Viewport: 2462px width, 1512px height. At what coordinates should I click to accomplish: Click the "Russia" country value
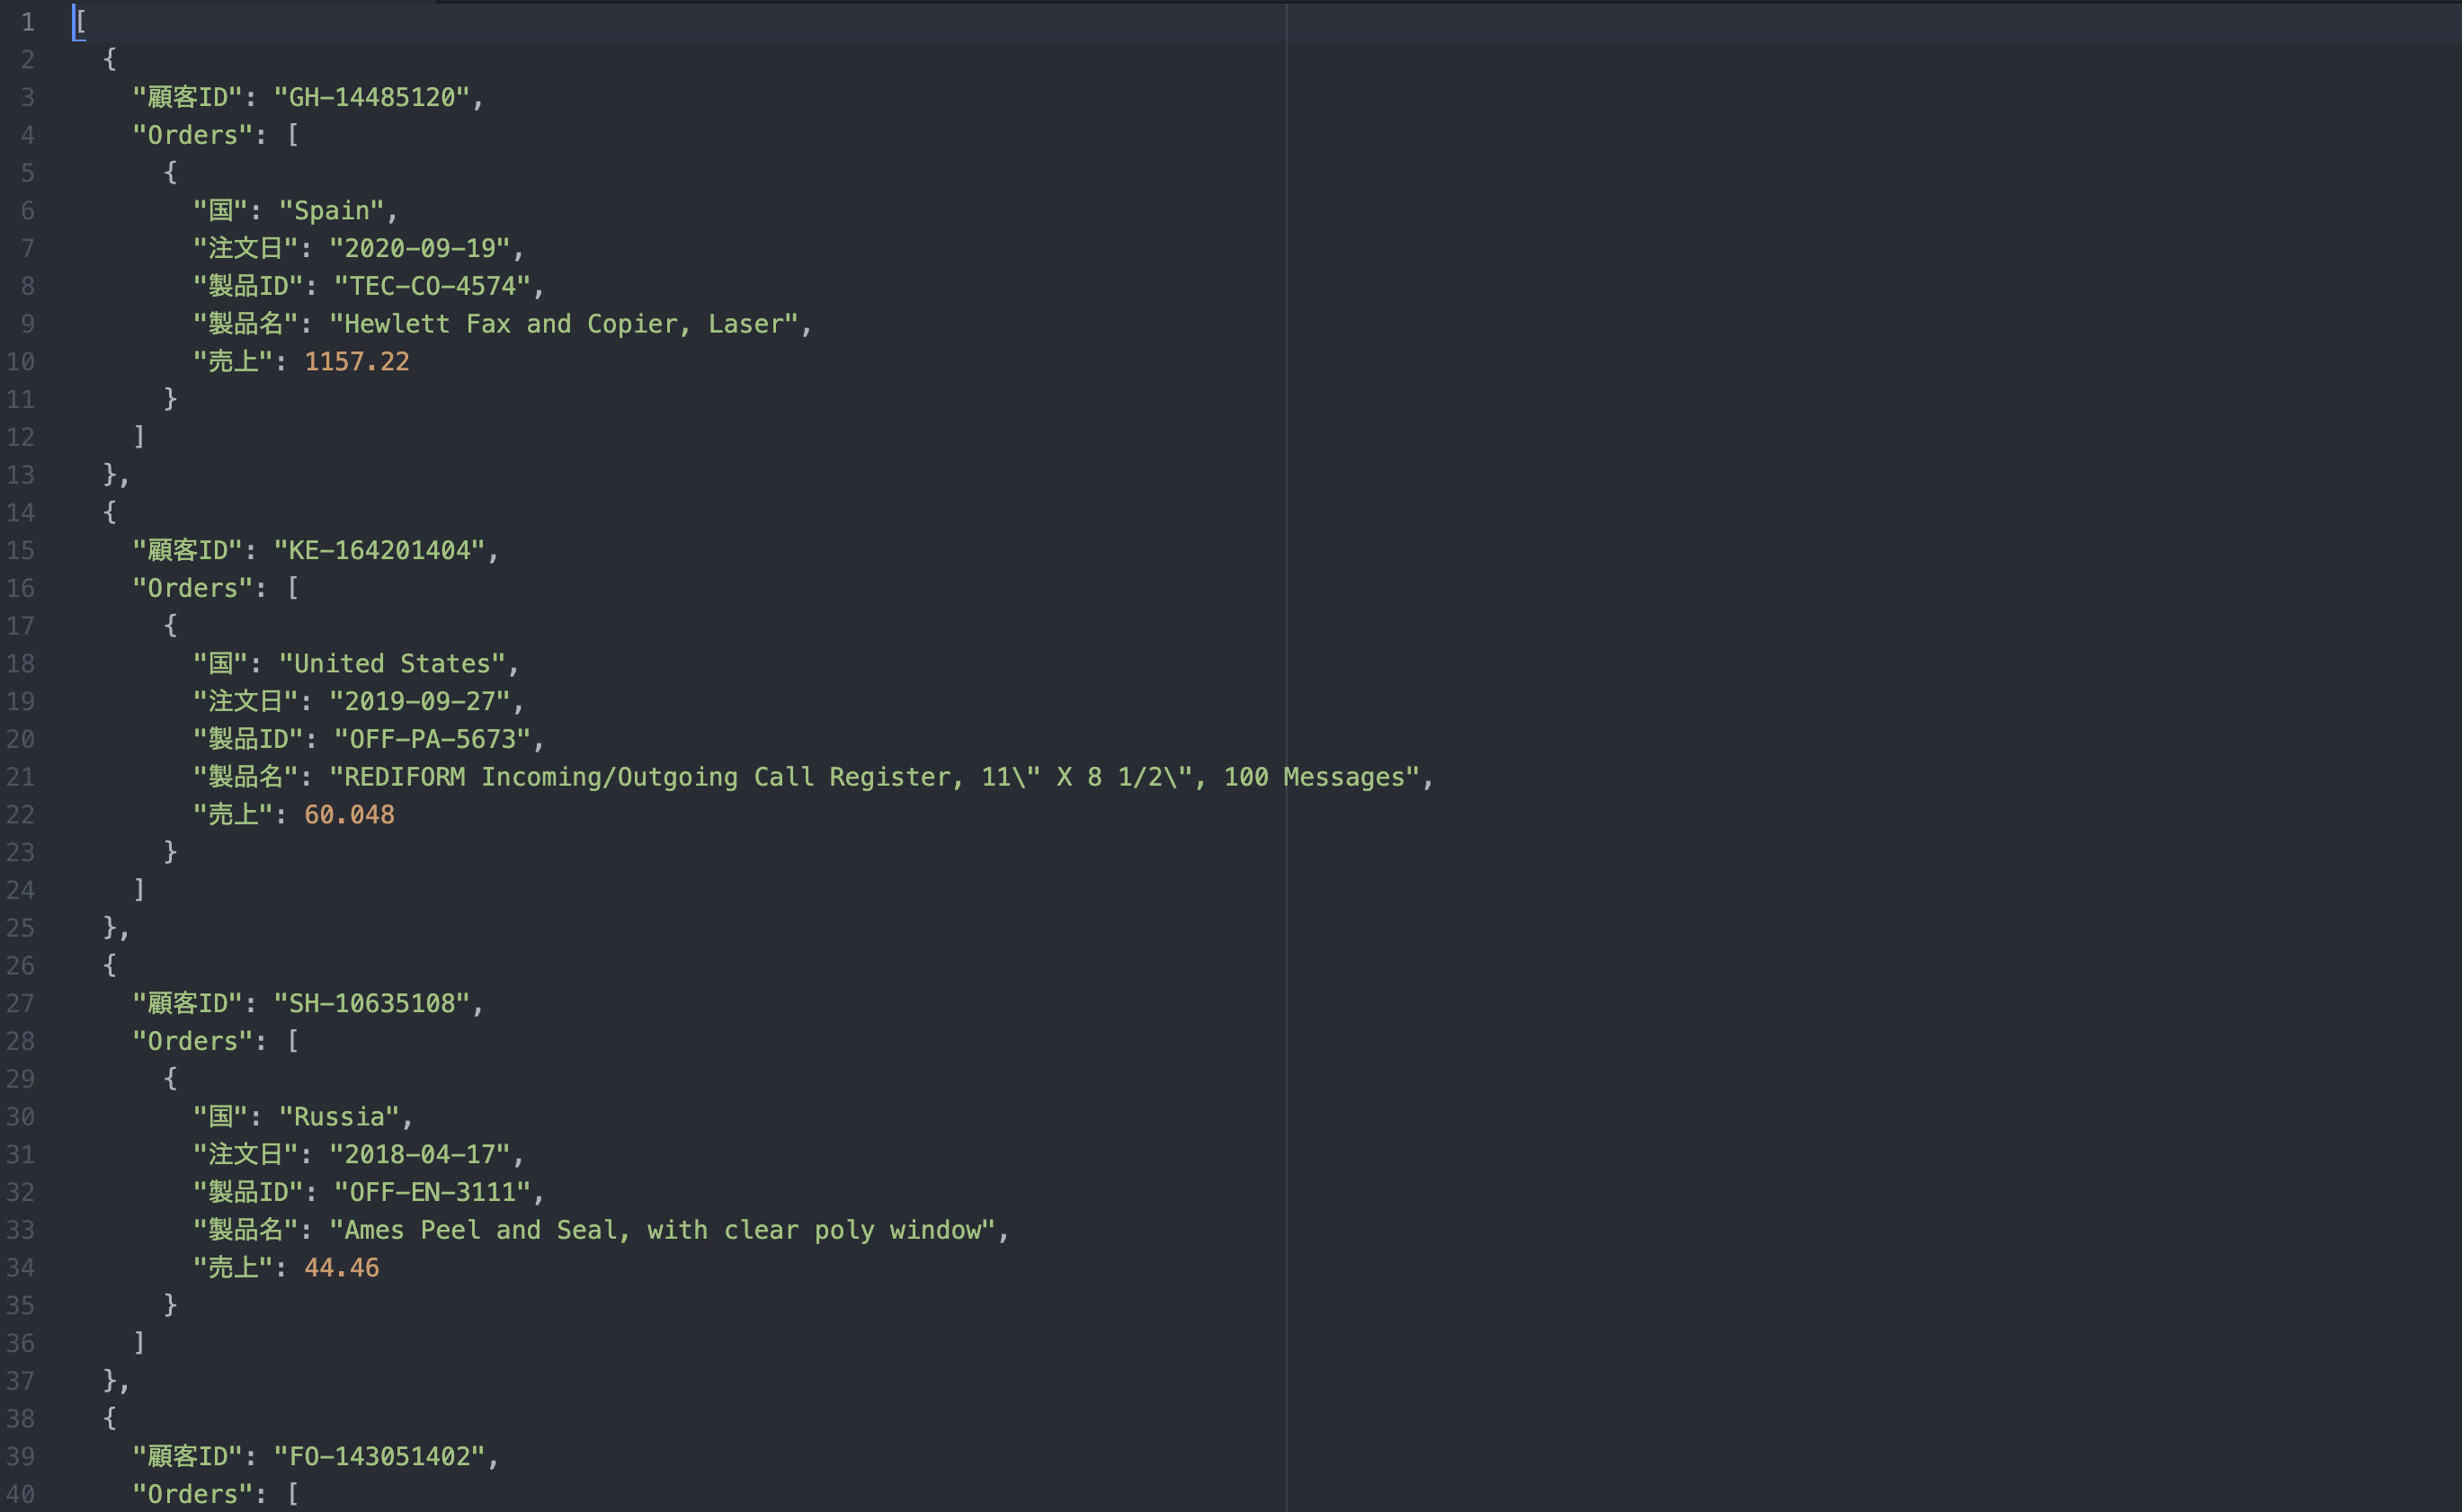click(x=339, y=1117)
